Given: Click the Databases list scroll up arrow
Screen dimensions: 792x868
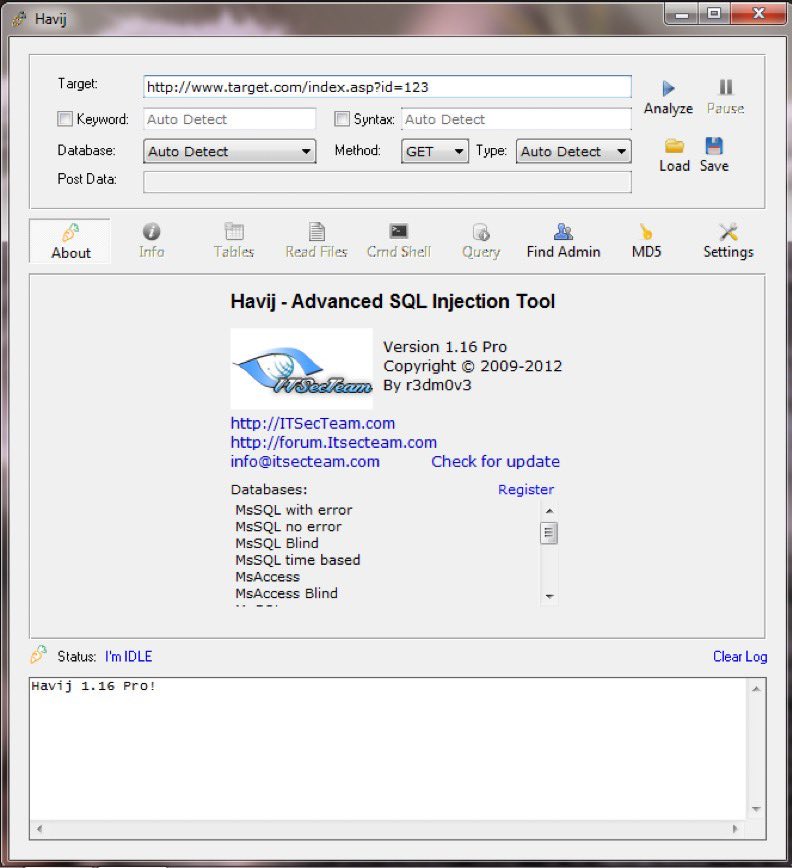Looking at the screenshot, I should pos(550,511).
